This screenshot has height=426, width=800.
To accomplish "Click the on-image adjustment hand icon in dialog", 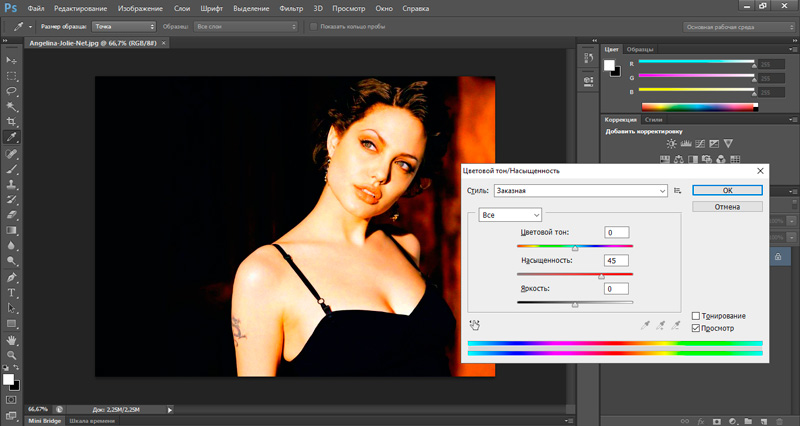I will tap(474, 324).
